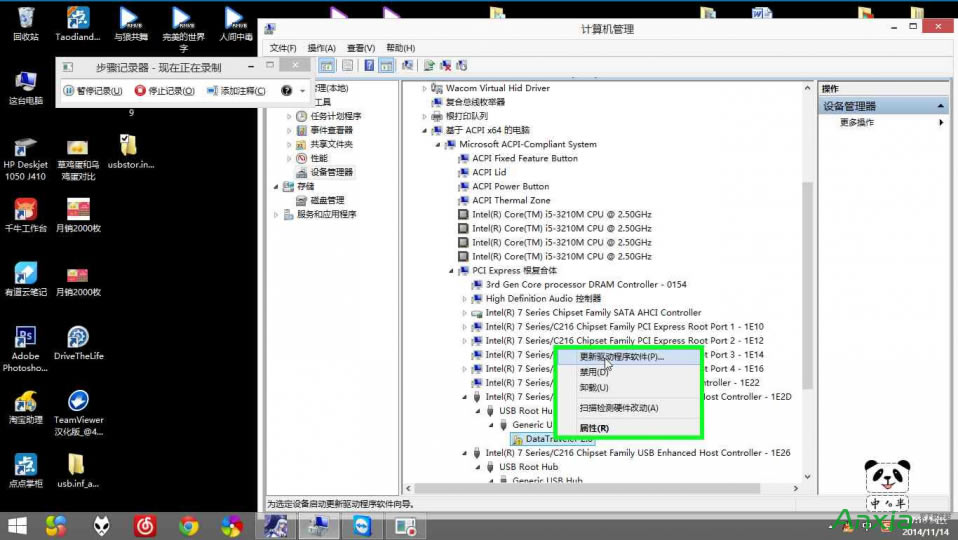The height and width of the screenshot is (540, 958).
Task: Choose 属性(R) in context menu
Action: click(629, 428)
